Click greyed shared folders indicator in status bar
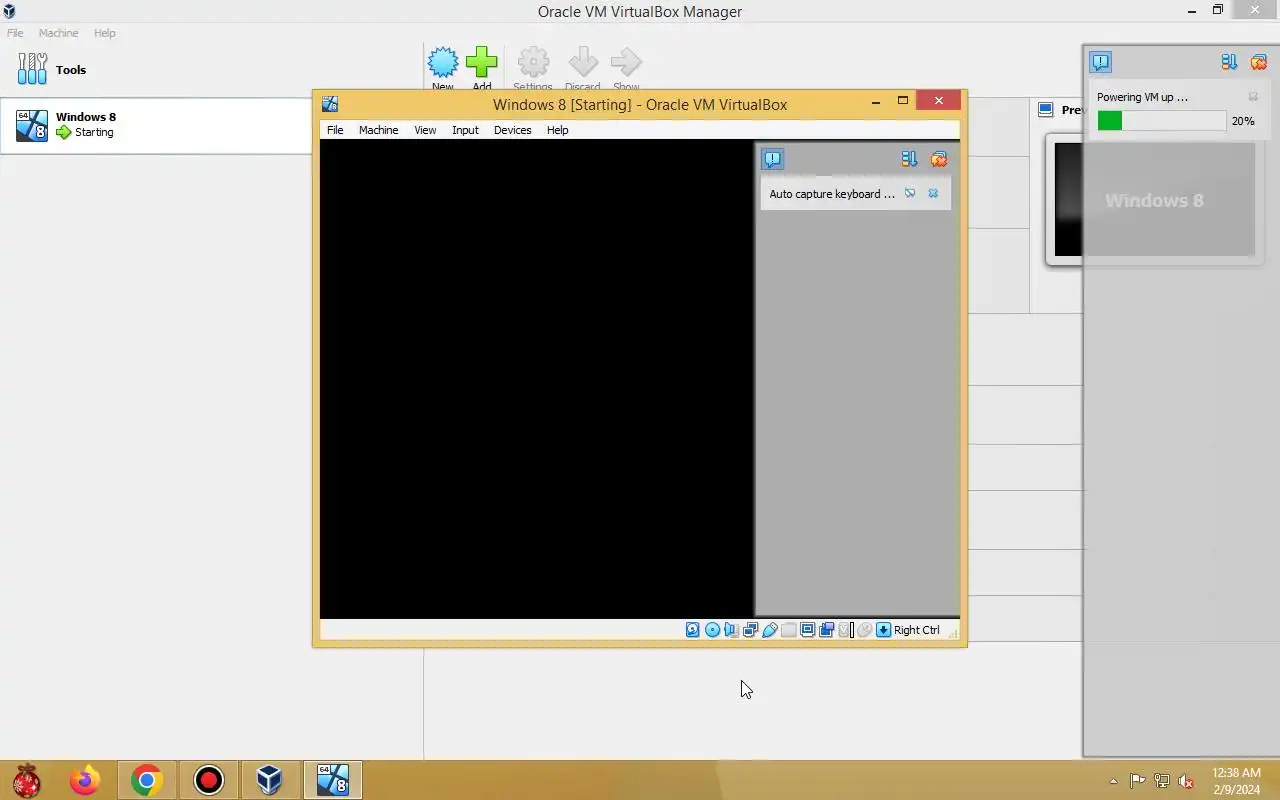Viewport: 1280px width, 800px height. point(788,630)
